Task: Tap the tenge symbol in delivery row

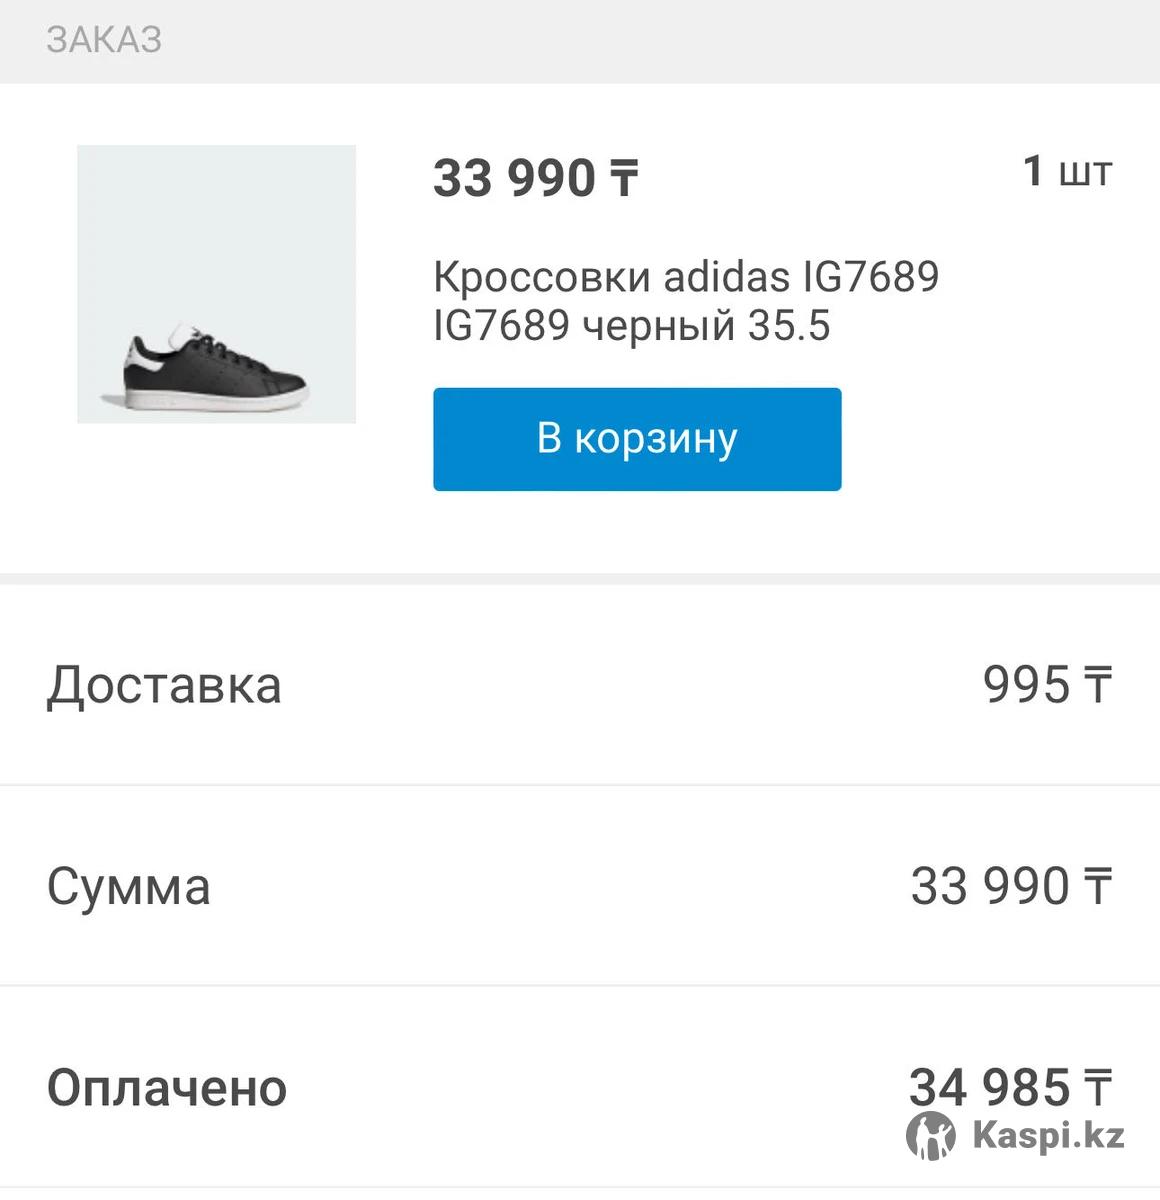Action: tap(1098, 687)
